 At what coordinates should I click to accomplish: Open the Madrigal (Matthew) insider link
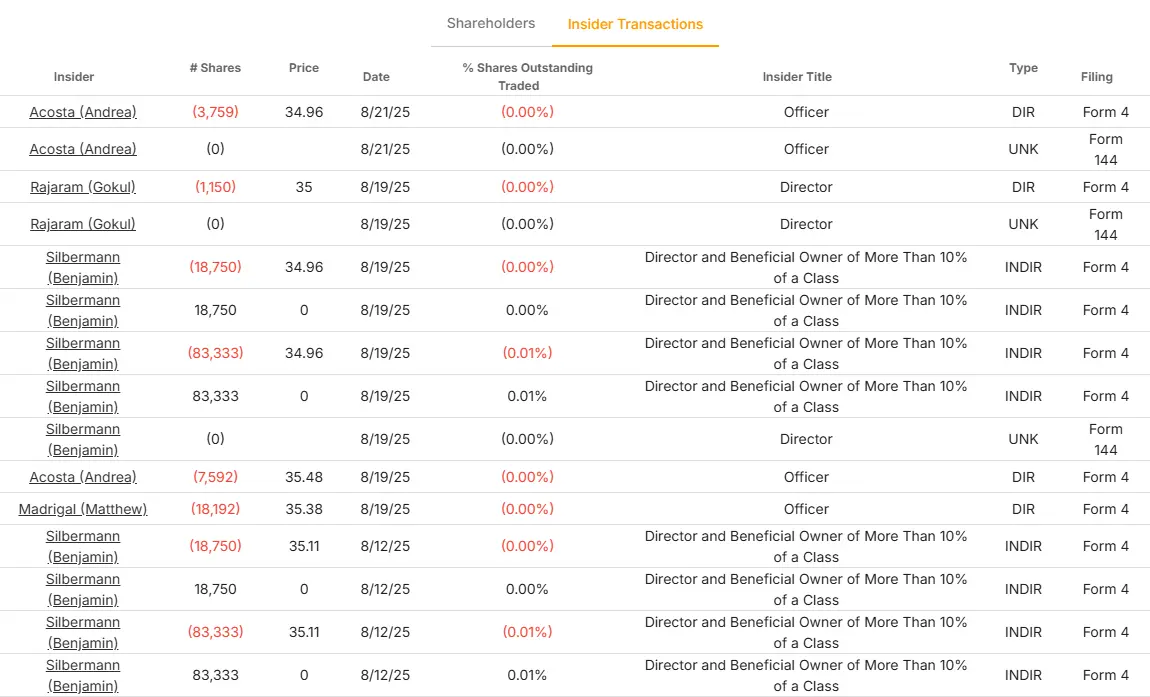click(x=83, y=509)
